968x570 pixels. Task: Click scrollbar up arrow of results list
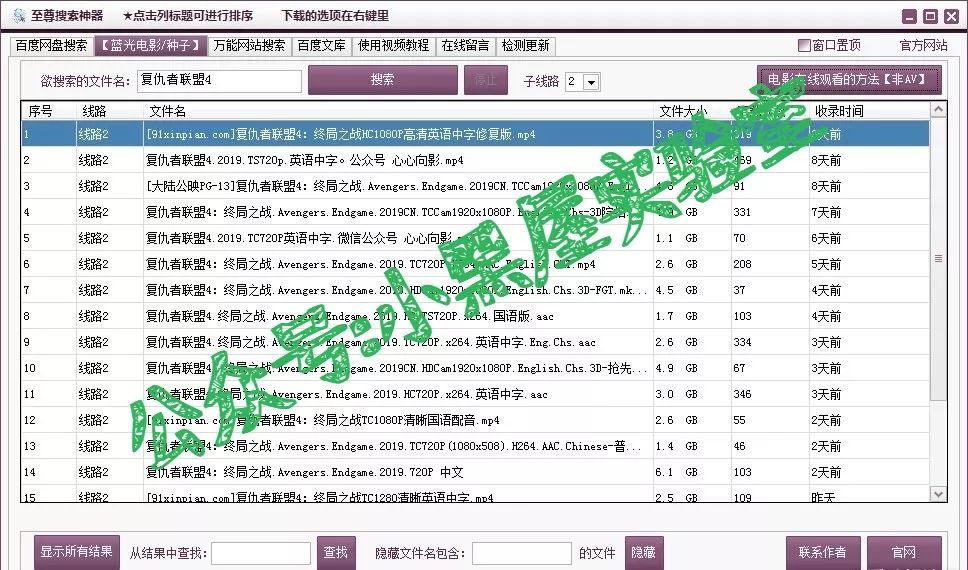pos(938,110)
